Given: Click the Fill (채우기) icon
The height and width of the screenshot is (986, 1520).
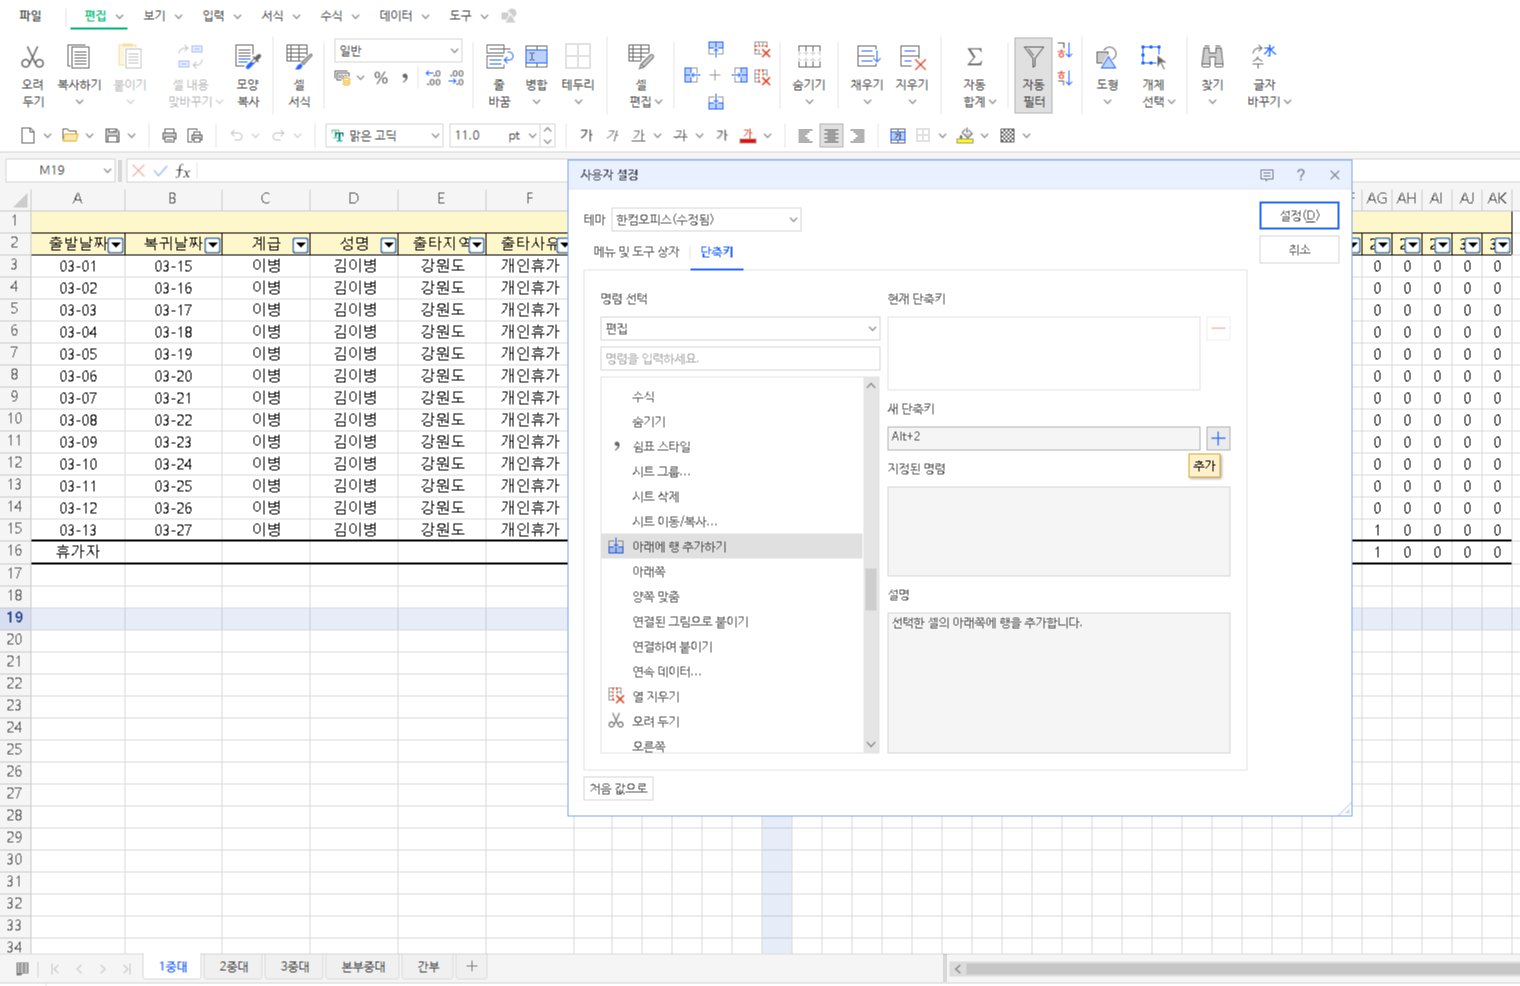Looking at the screenshot, I should point(867,58).
